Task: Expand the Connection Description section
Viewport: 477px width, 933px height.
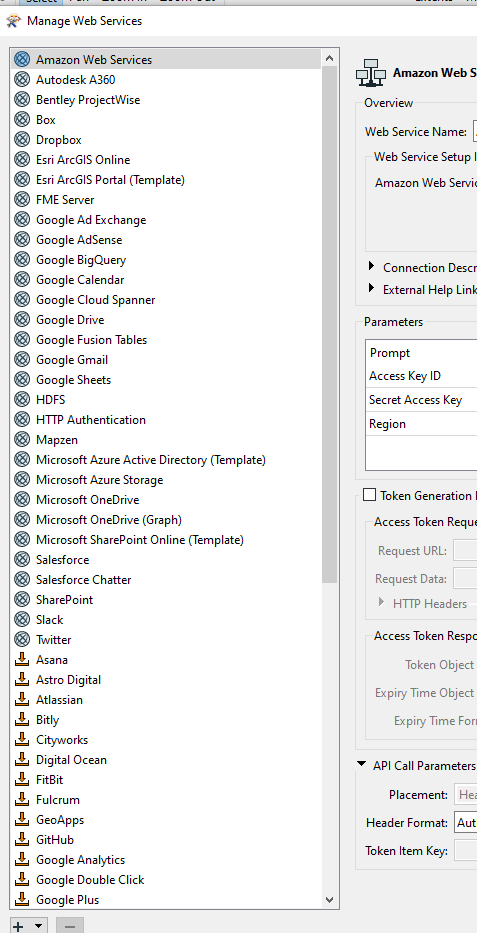Action: [372, 265]
